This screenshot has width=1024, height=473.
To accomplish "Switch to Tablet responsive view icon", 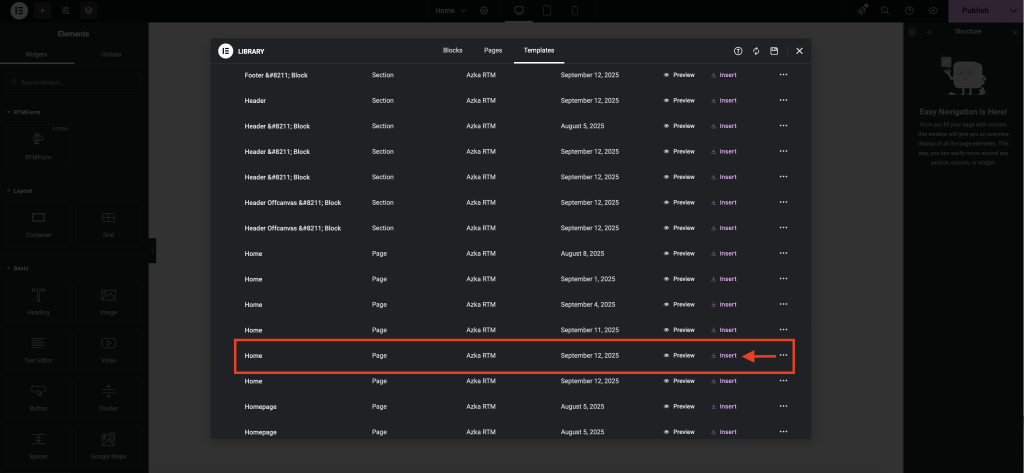I will (x=547, y=10).
